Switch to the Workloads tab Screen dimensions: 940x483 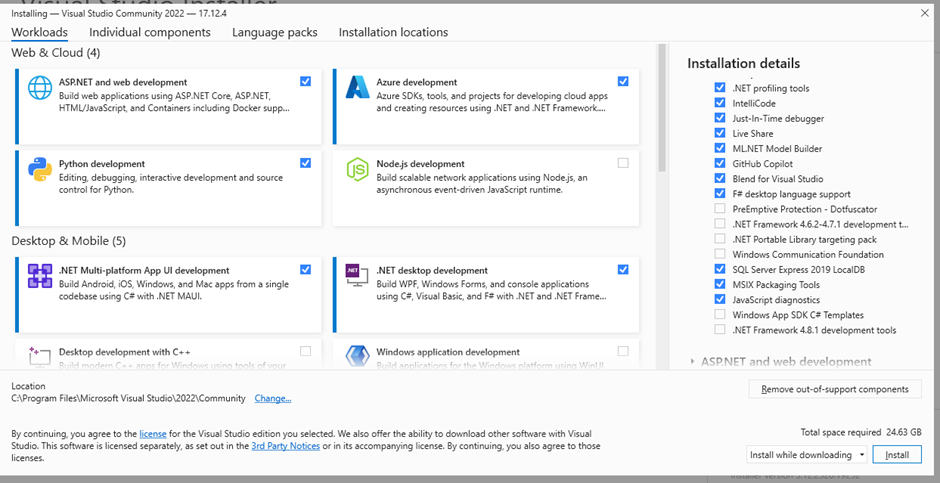[40, 32]
